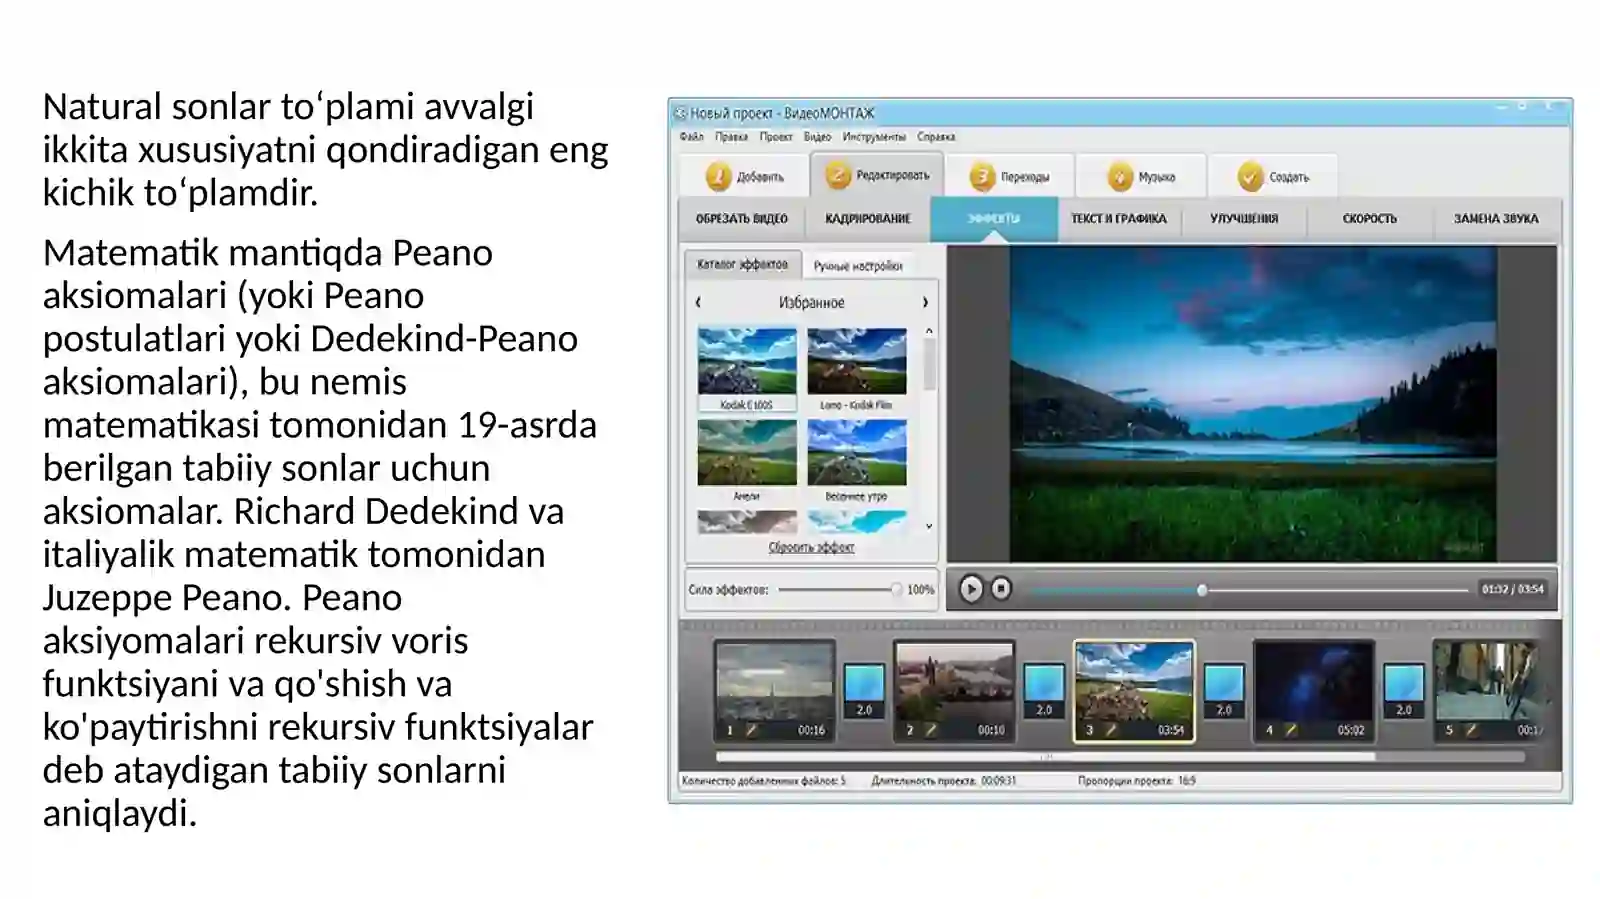Click the effects list scroll-down arrow

pos(929,526)
